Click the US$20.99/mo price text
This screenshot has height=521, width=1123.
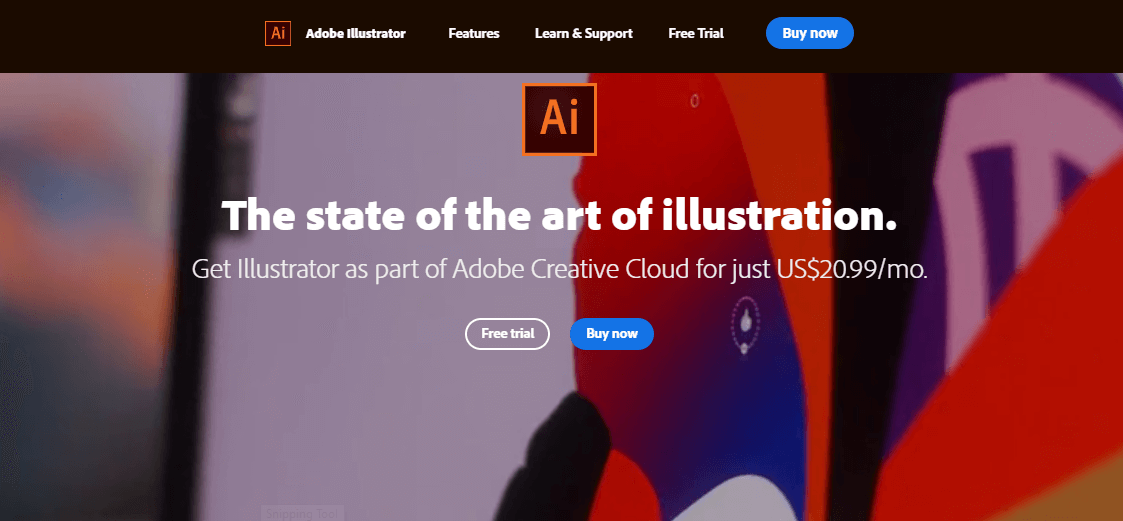(x=851, y=270)
